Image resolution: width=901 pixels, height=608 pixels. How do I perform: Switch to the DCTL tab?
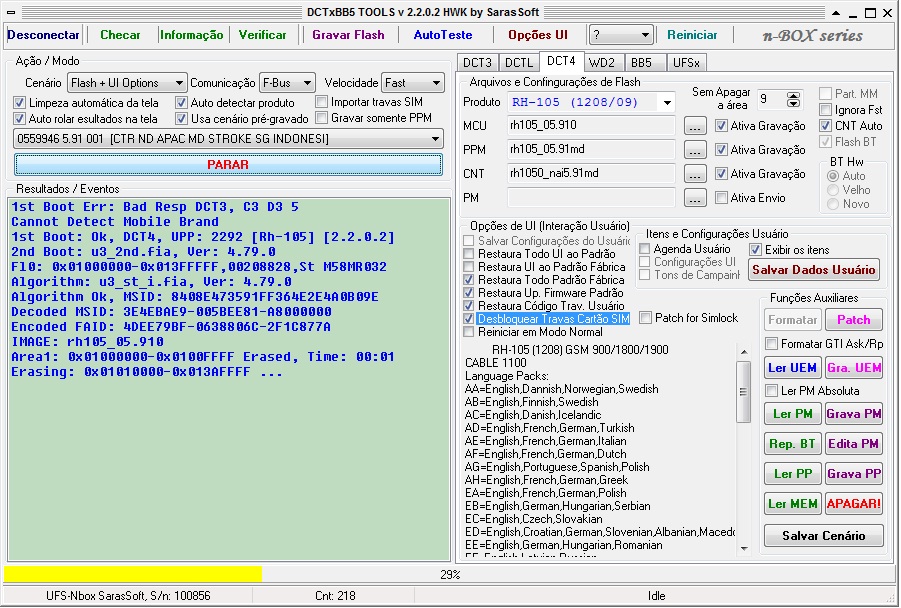coord(519,63)
